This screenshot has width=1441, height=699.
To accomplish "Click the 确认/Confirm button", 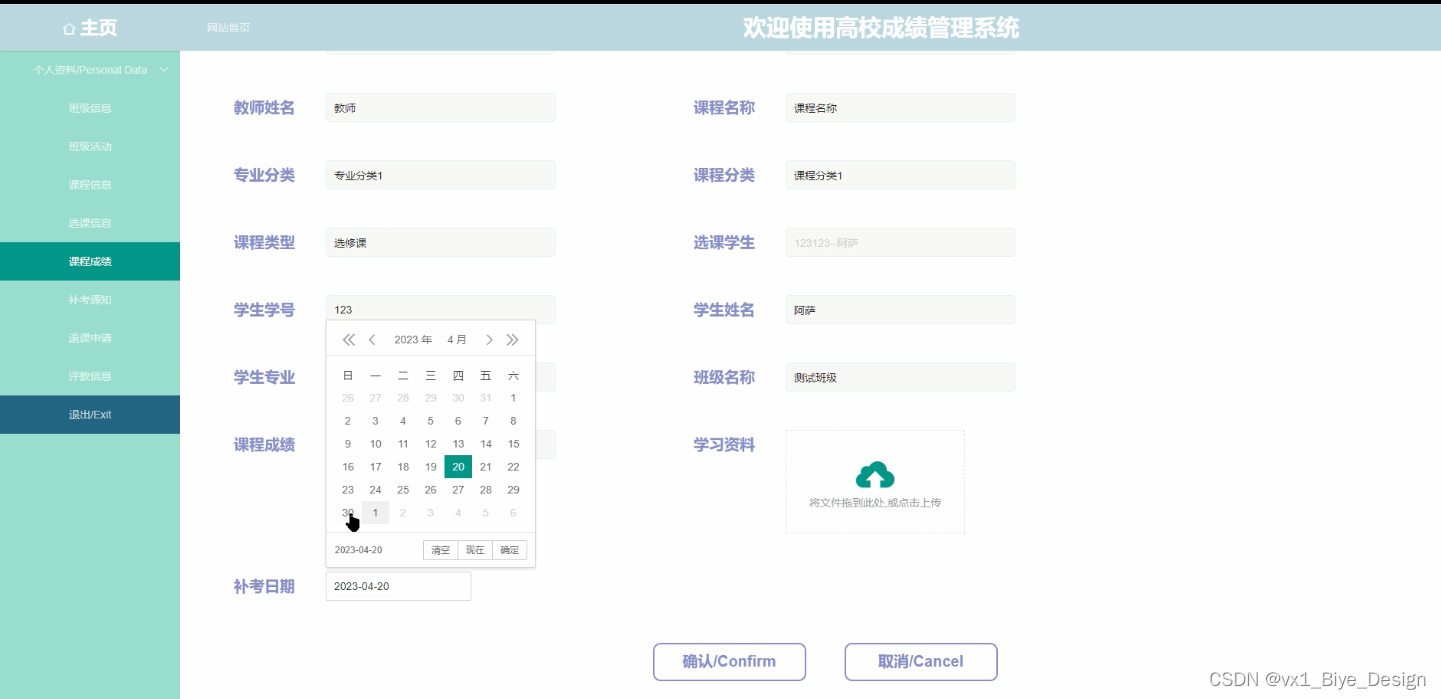I will pos(729,661).
